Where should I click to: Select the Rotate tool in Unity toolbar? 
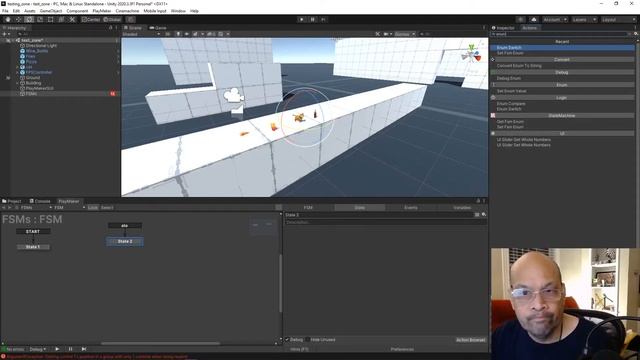click(x=29, y=19)
